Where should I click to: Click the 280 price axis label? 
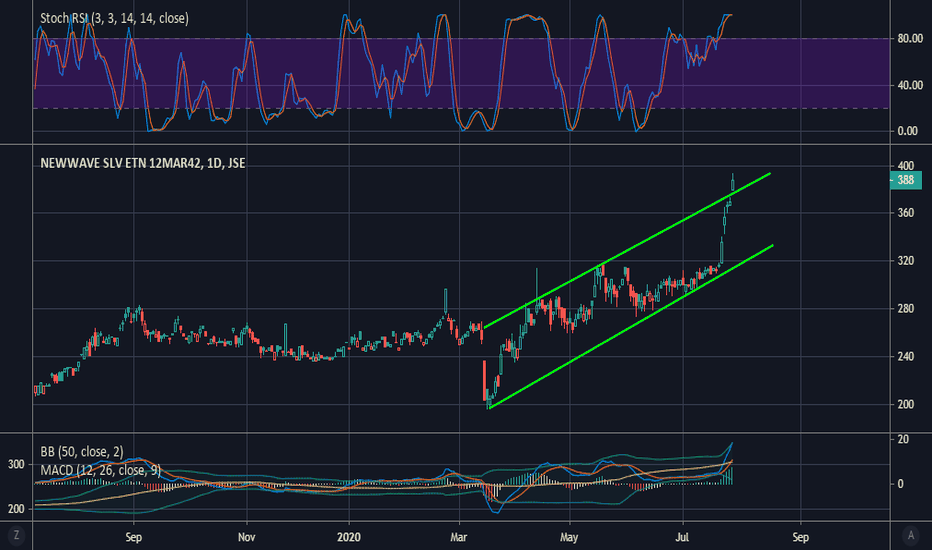coord(906,309)
